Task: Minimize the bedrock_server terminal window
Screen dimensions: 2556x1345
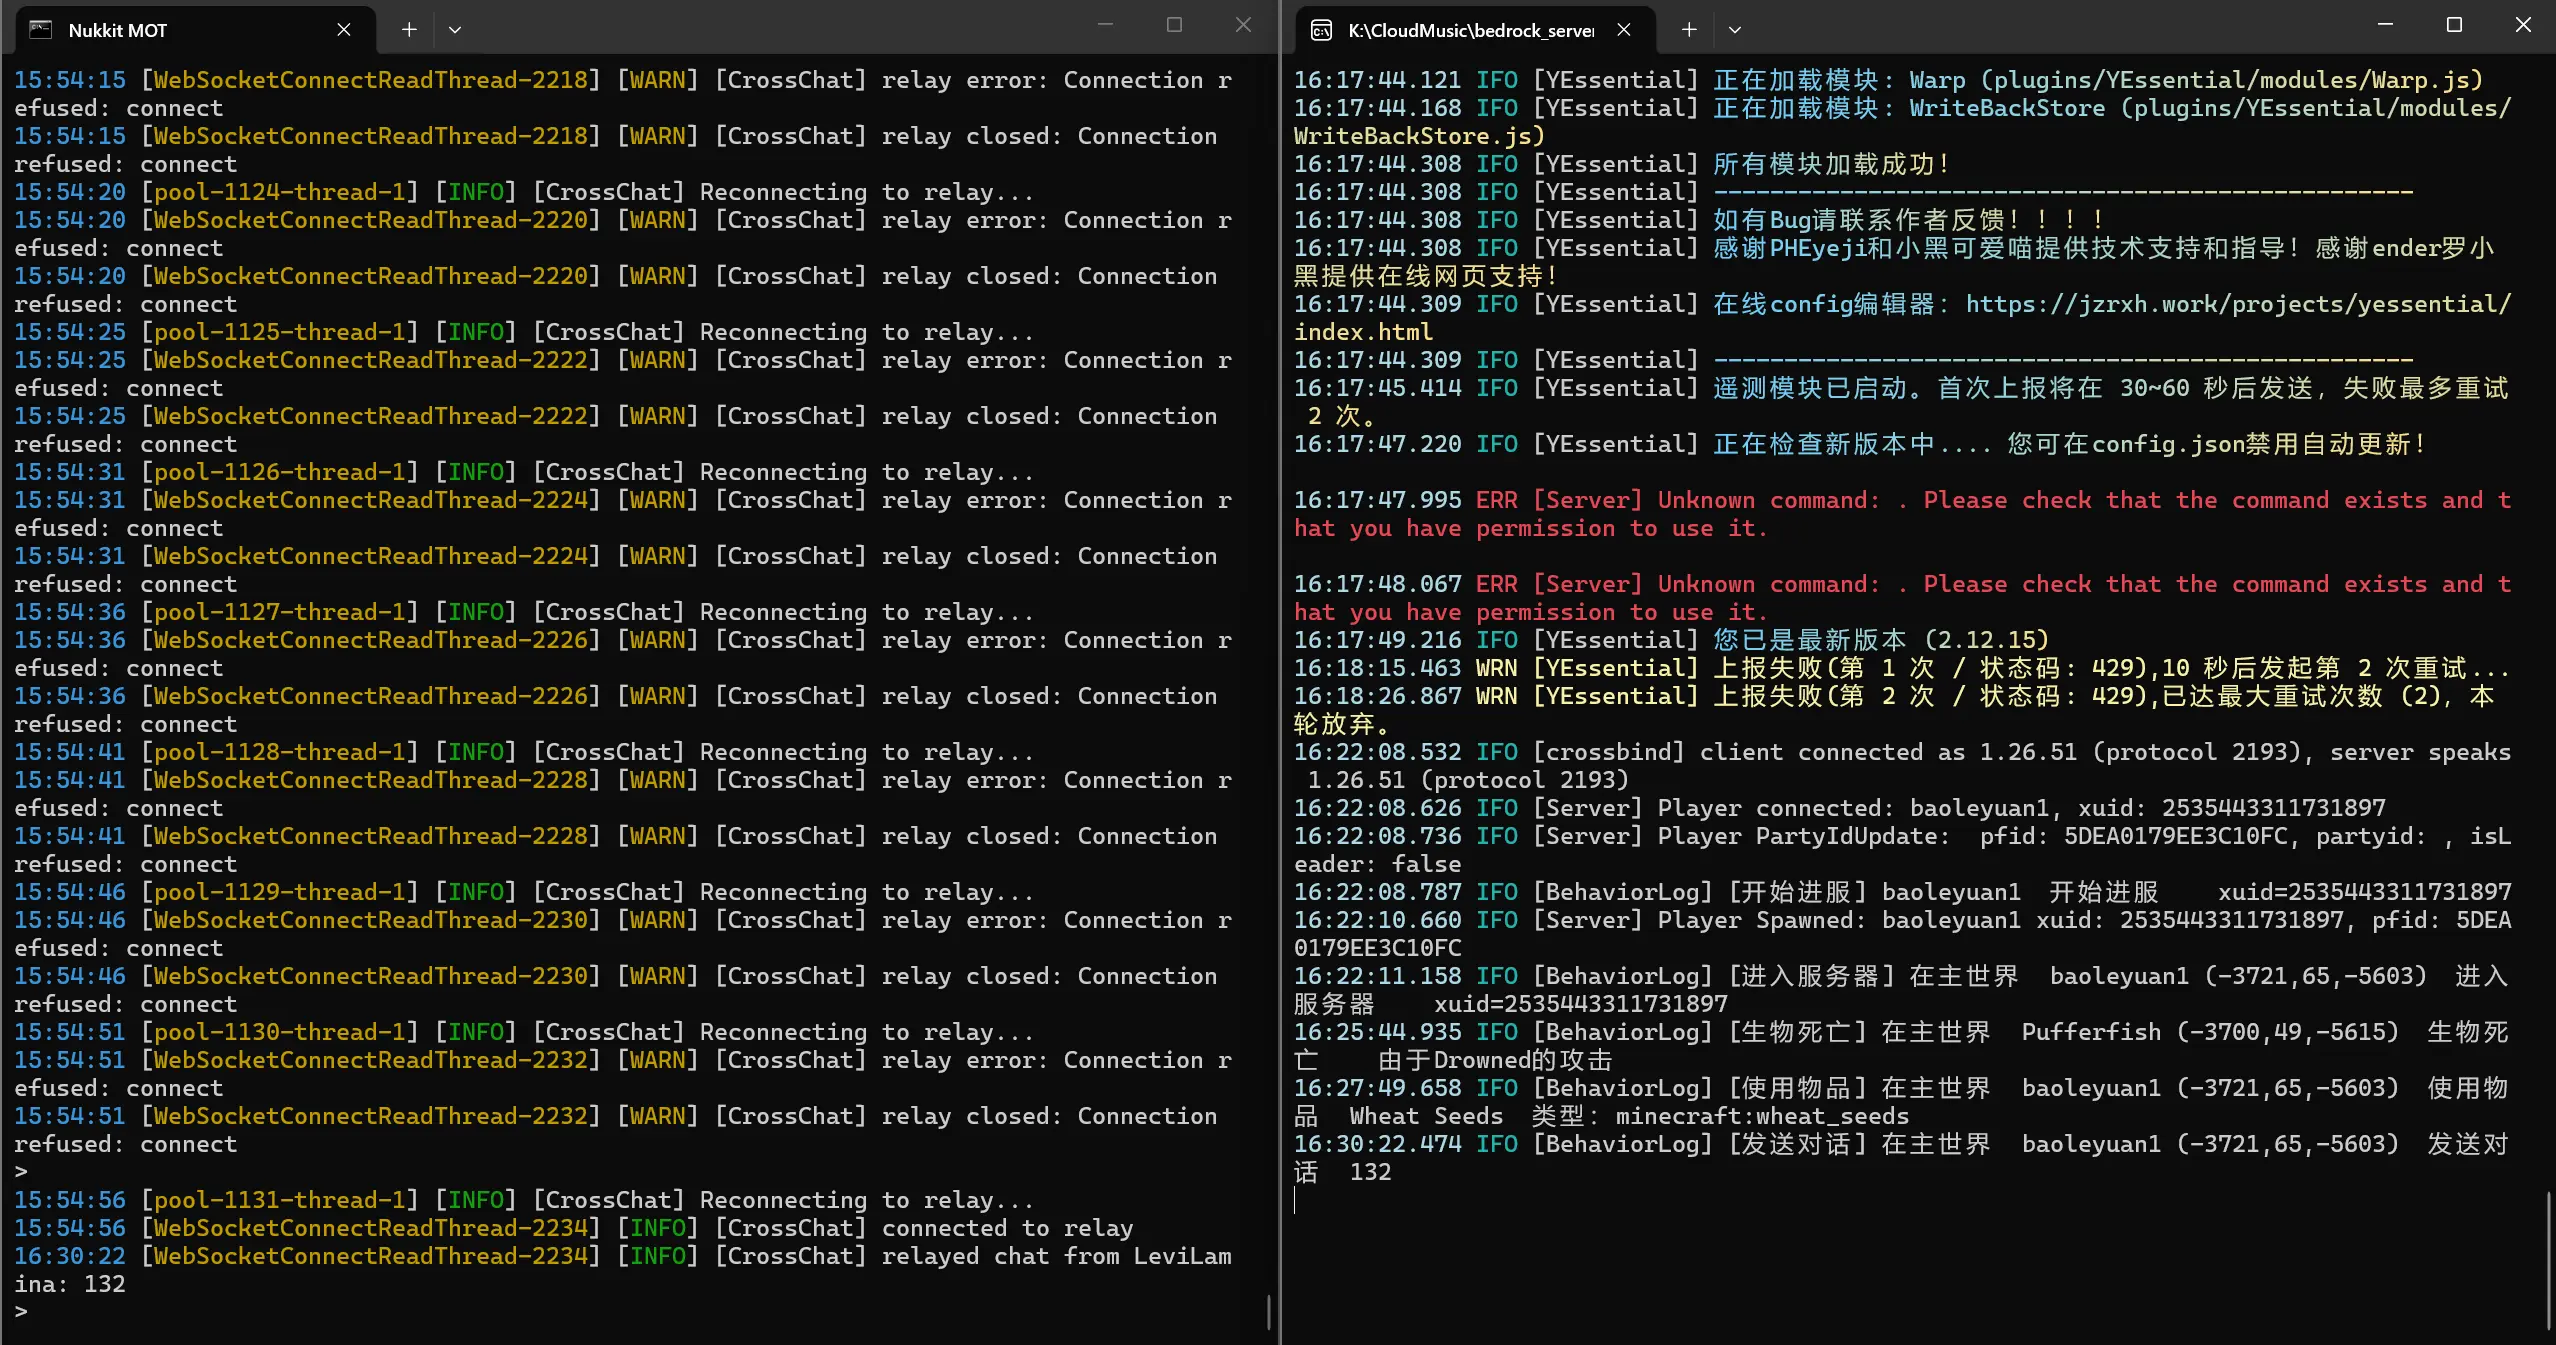Action: coord(2385,25)
